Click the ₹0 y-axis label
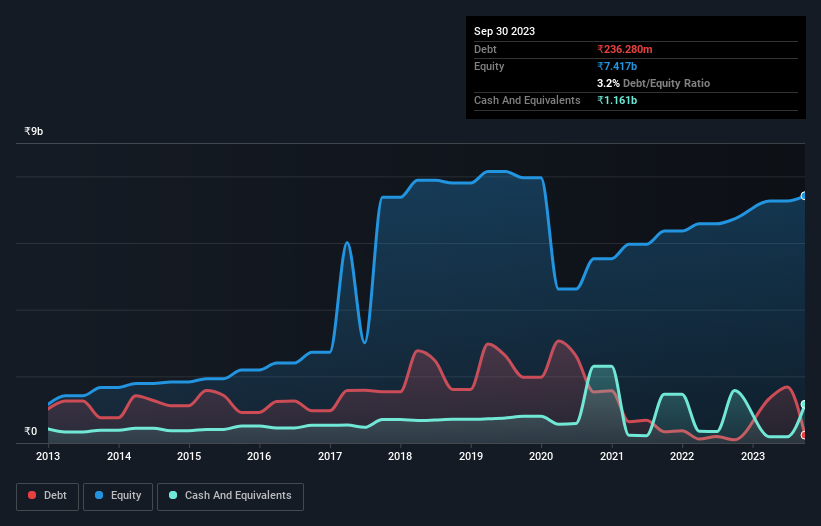 [31, 431]
